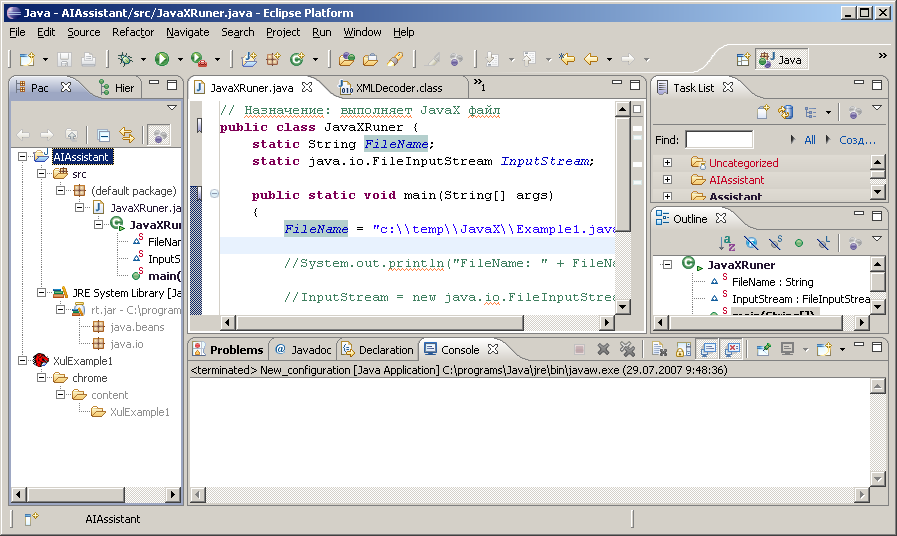Click the New Java Class icon
The image size is (897, 536).
tap(297, 59)
